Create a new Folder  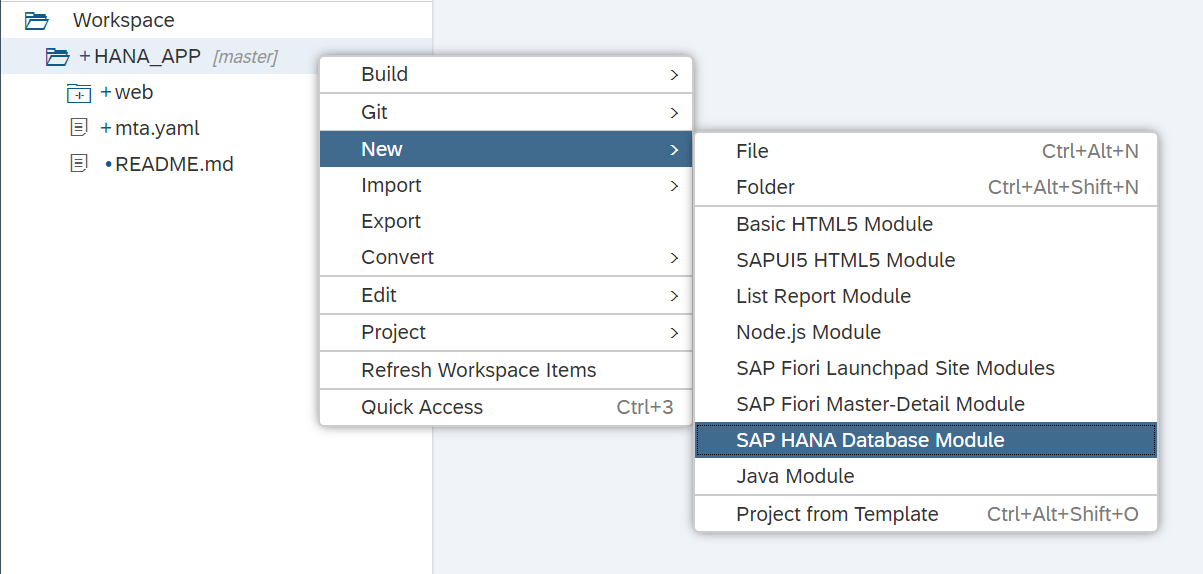point(926,187)
